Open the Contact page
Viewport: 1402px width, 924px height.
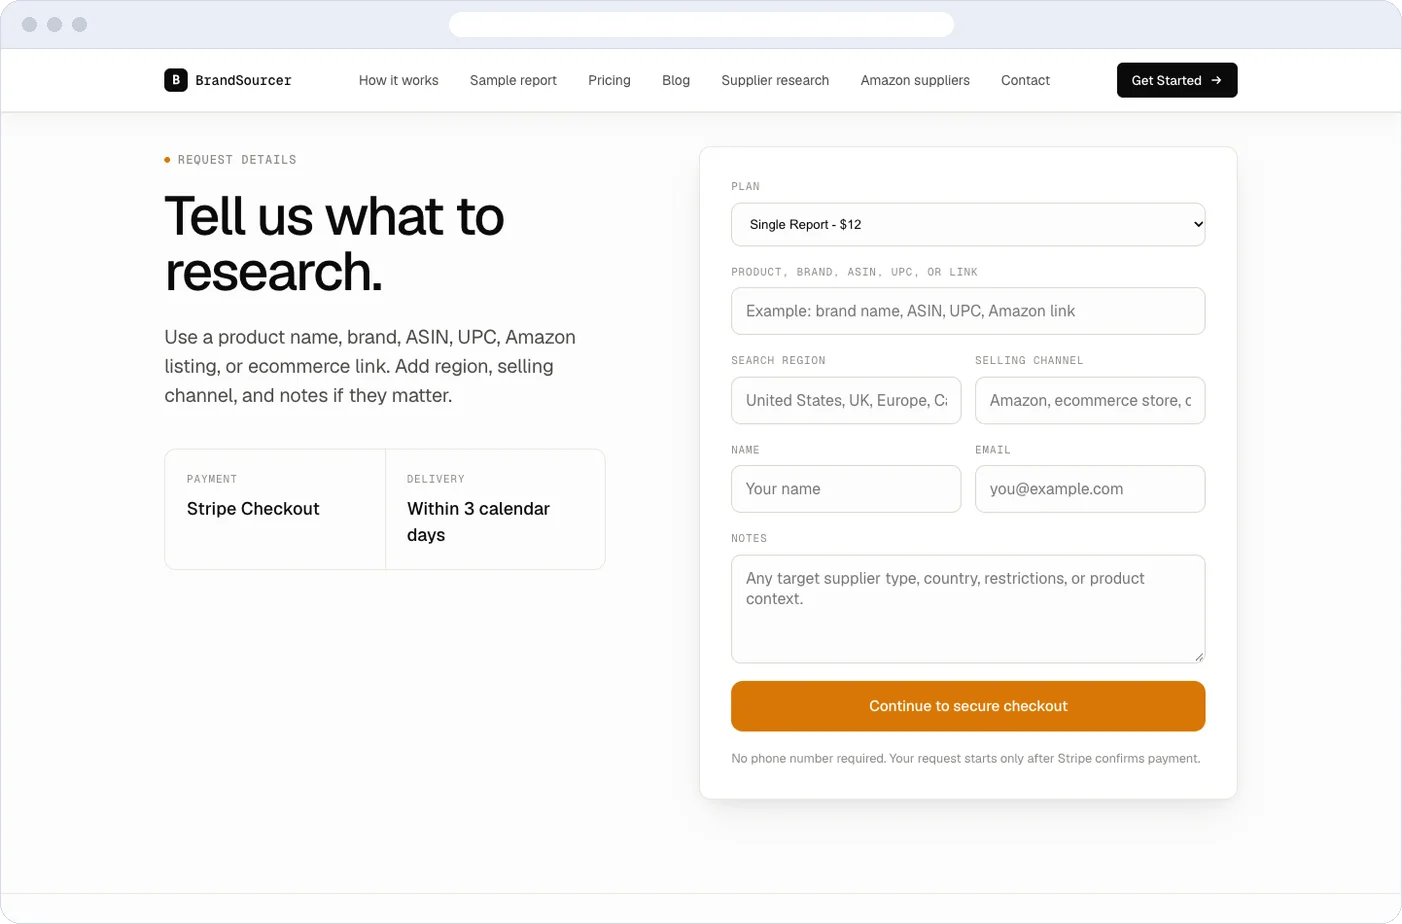[1025, 80]
